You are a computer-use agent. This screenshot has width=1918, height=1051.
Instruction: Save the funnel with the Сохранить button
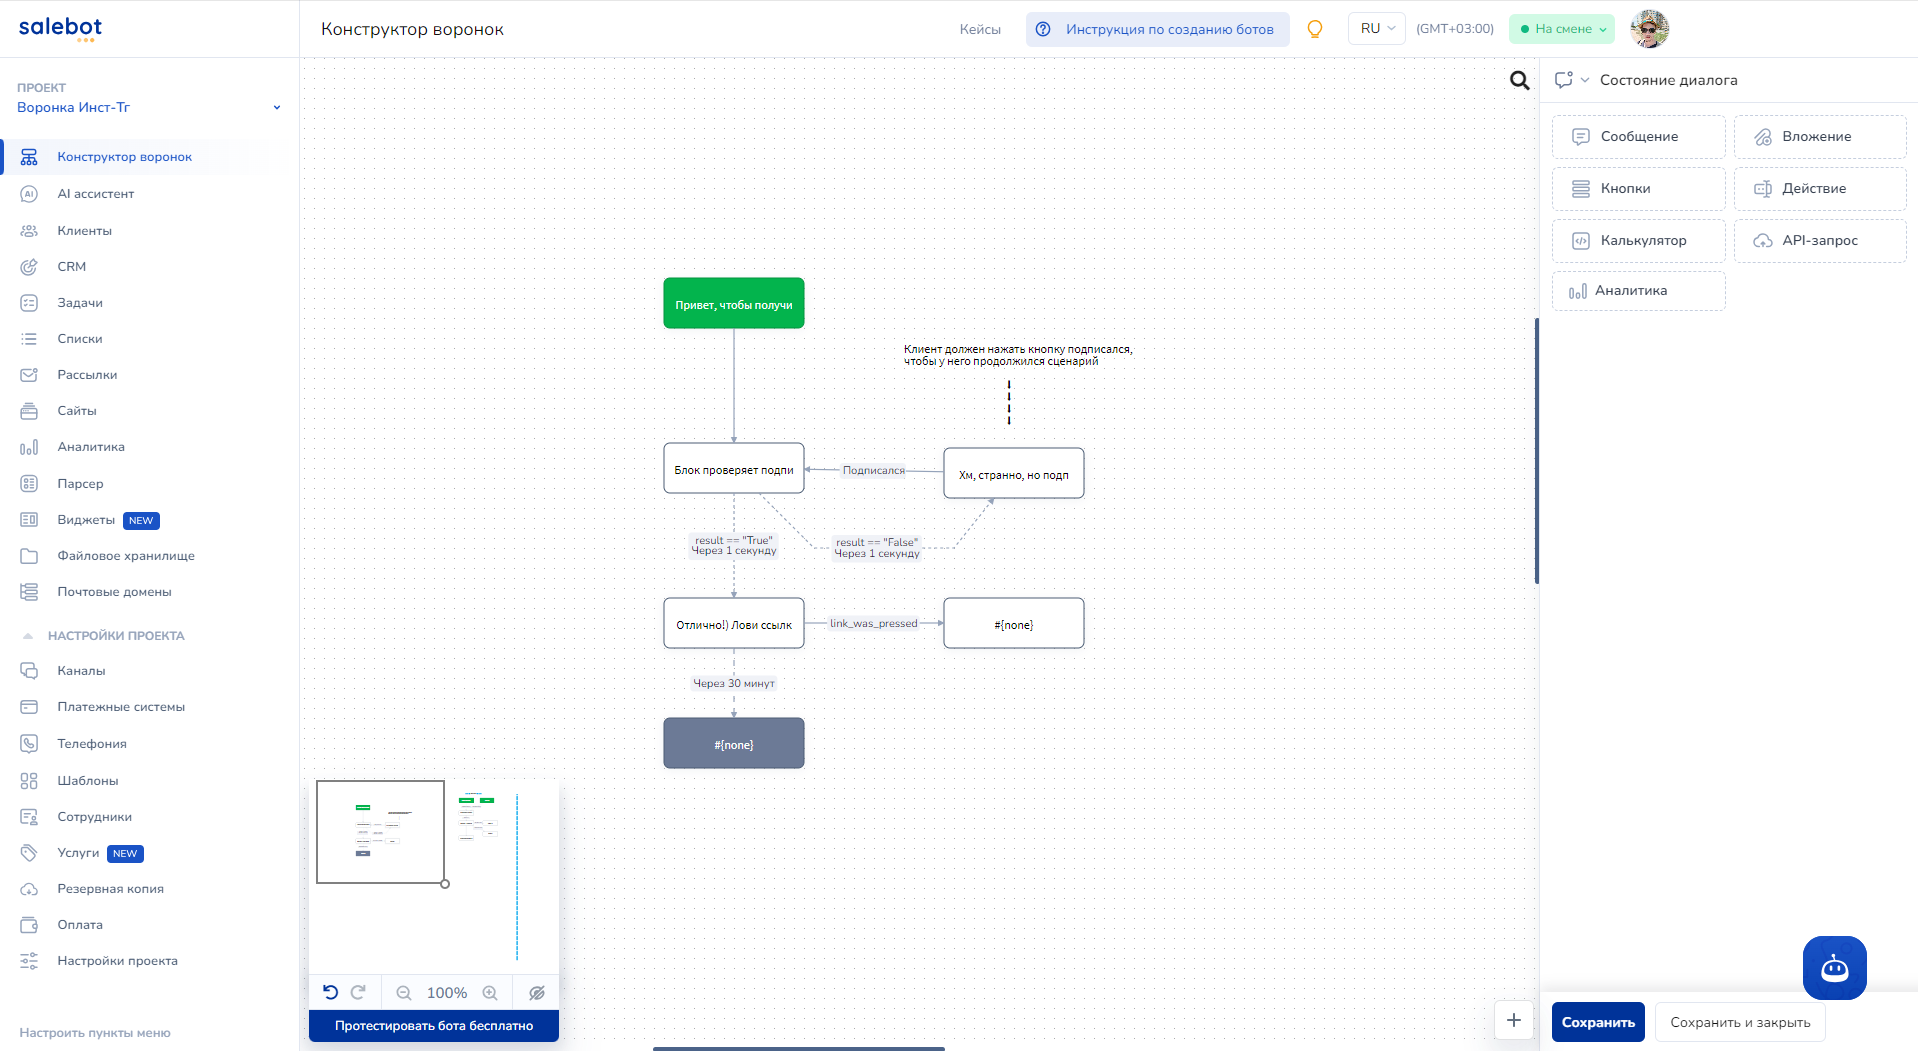(1597, 1021)
